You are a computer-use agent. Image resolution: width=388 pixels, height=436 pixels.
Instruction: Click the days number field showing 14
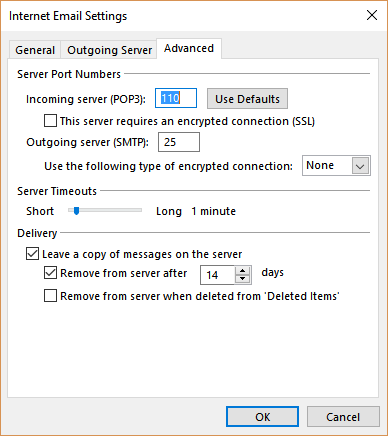(x=218, y=275)
